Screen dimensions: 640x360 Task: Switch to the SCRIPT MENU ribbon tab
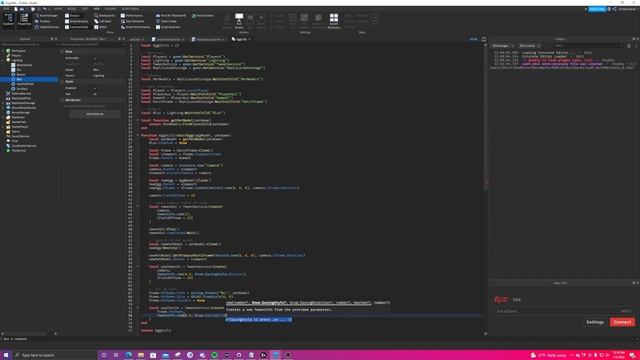coord(130,9)
